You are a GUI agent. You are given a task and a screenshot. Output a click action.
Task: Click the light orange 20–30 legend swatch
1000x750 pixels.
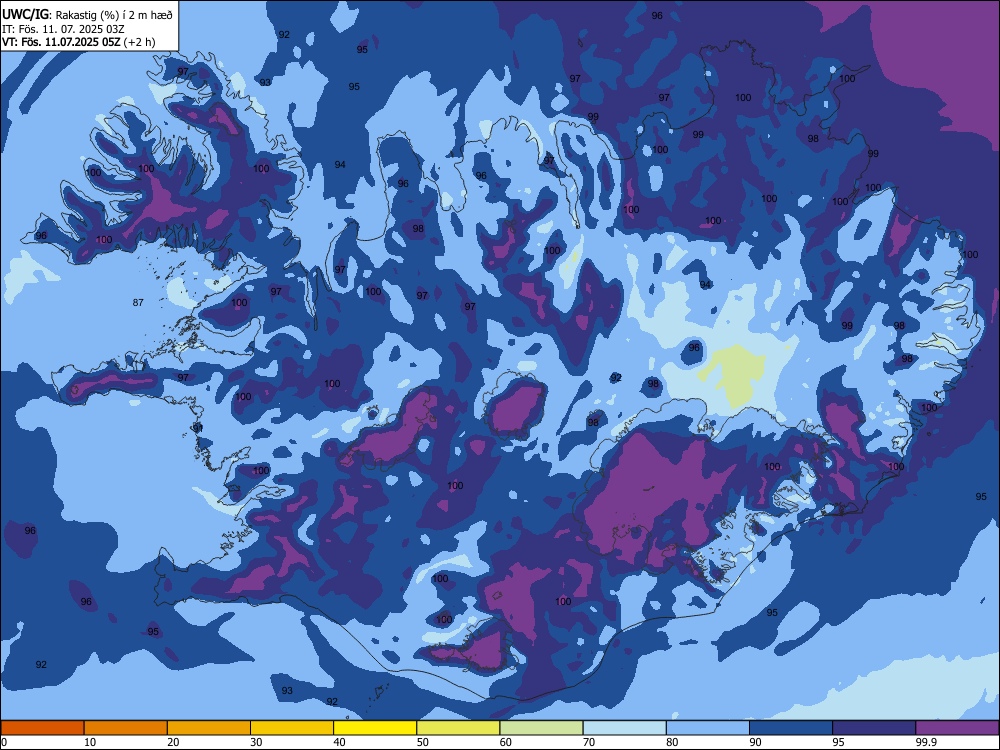click(x=209, y=728)
